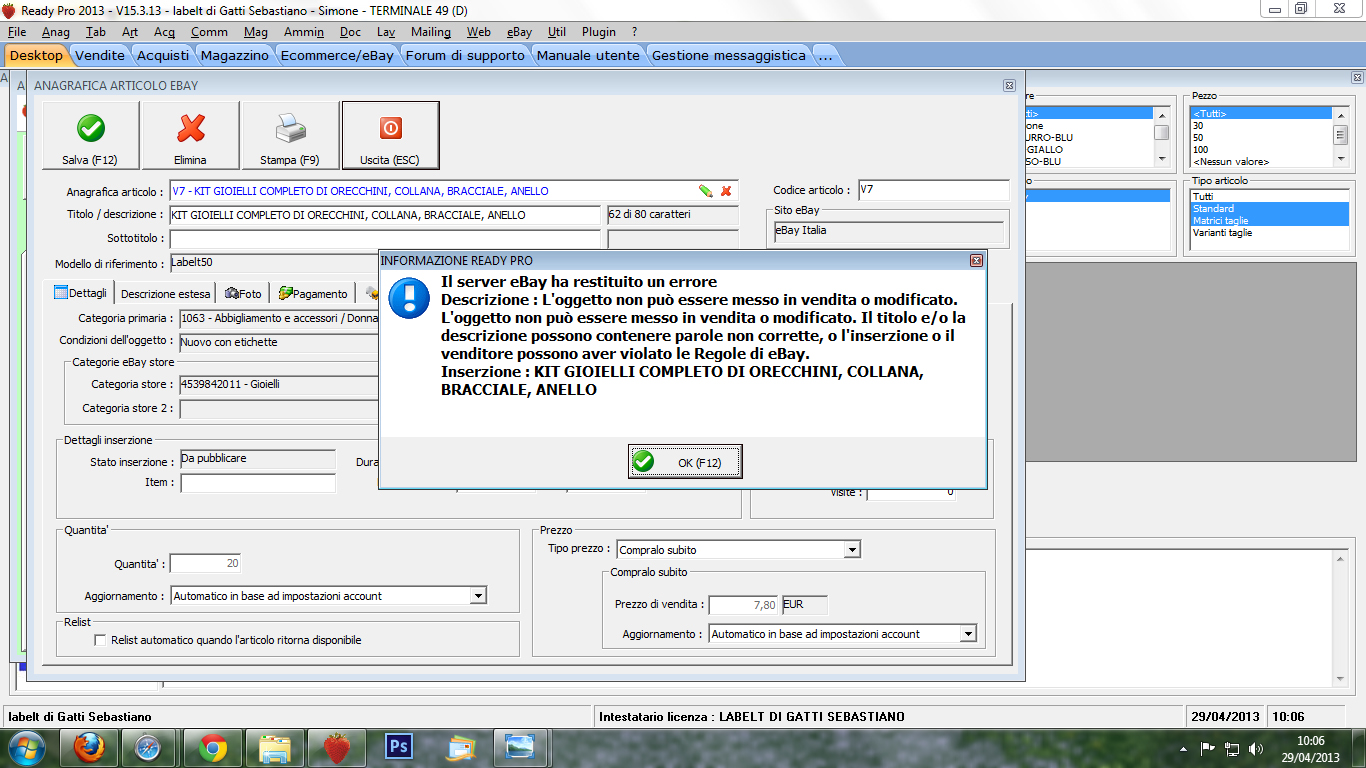Image resolution: width=1366 pixels, height=768 pixels.
Task: Click the Sottotitolo input field
Action: pos(385,239)
